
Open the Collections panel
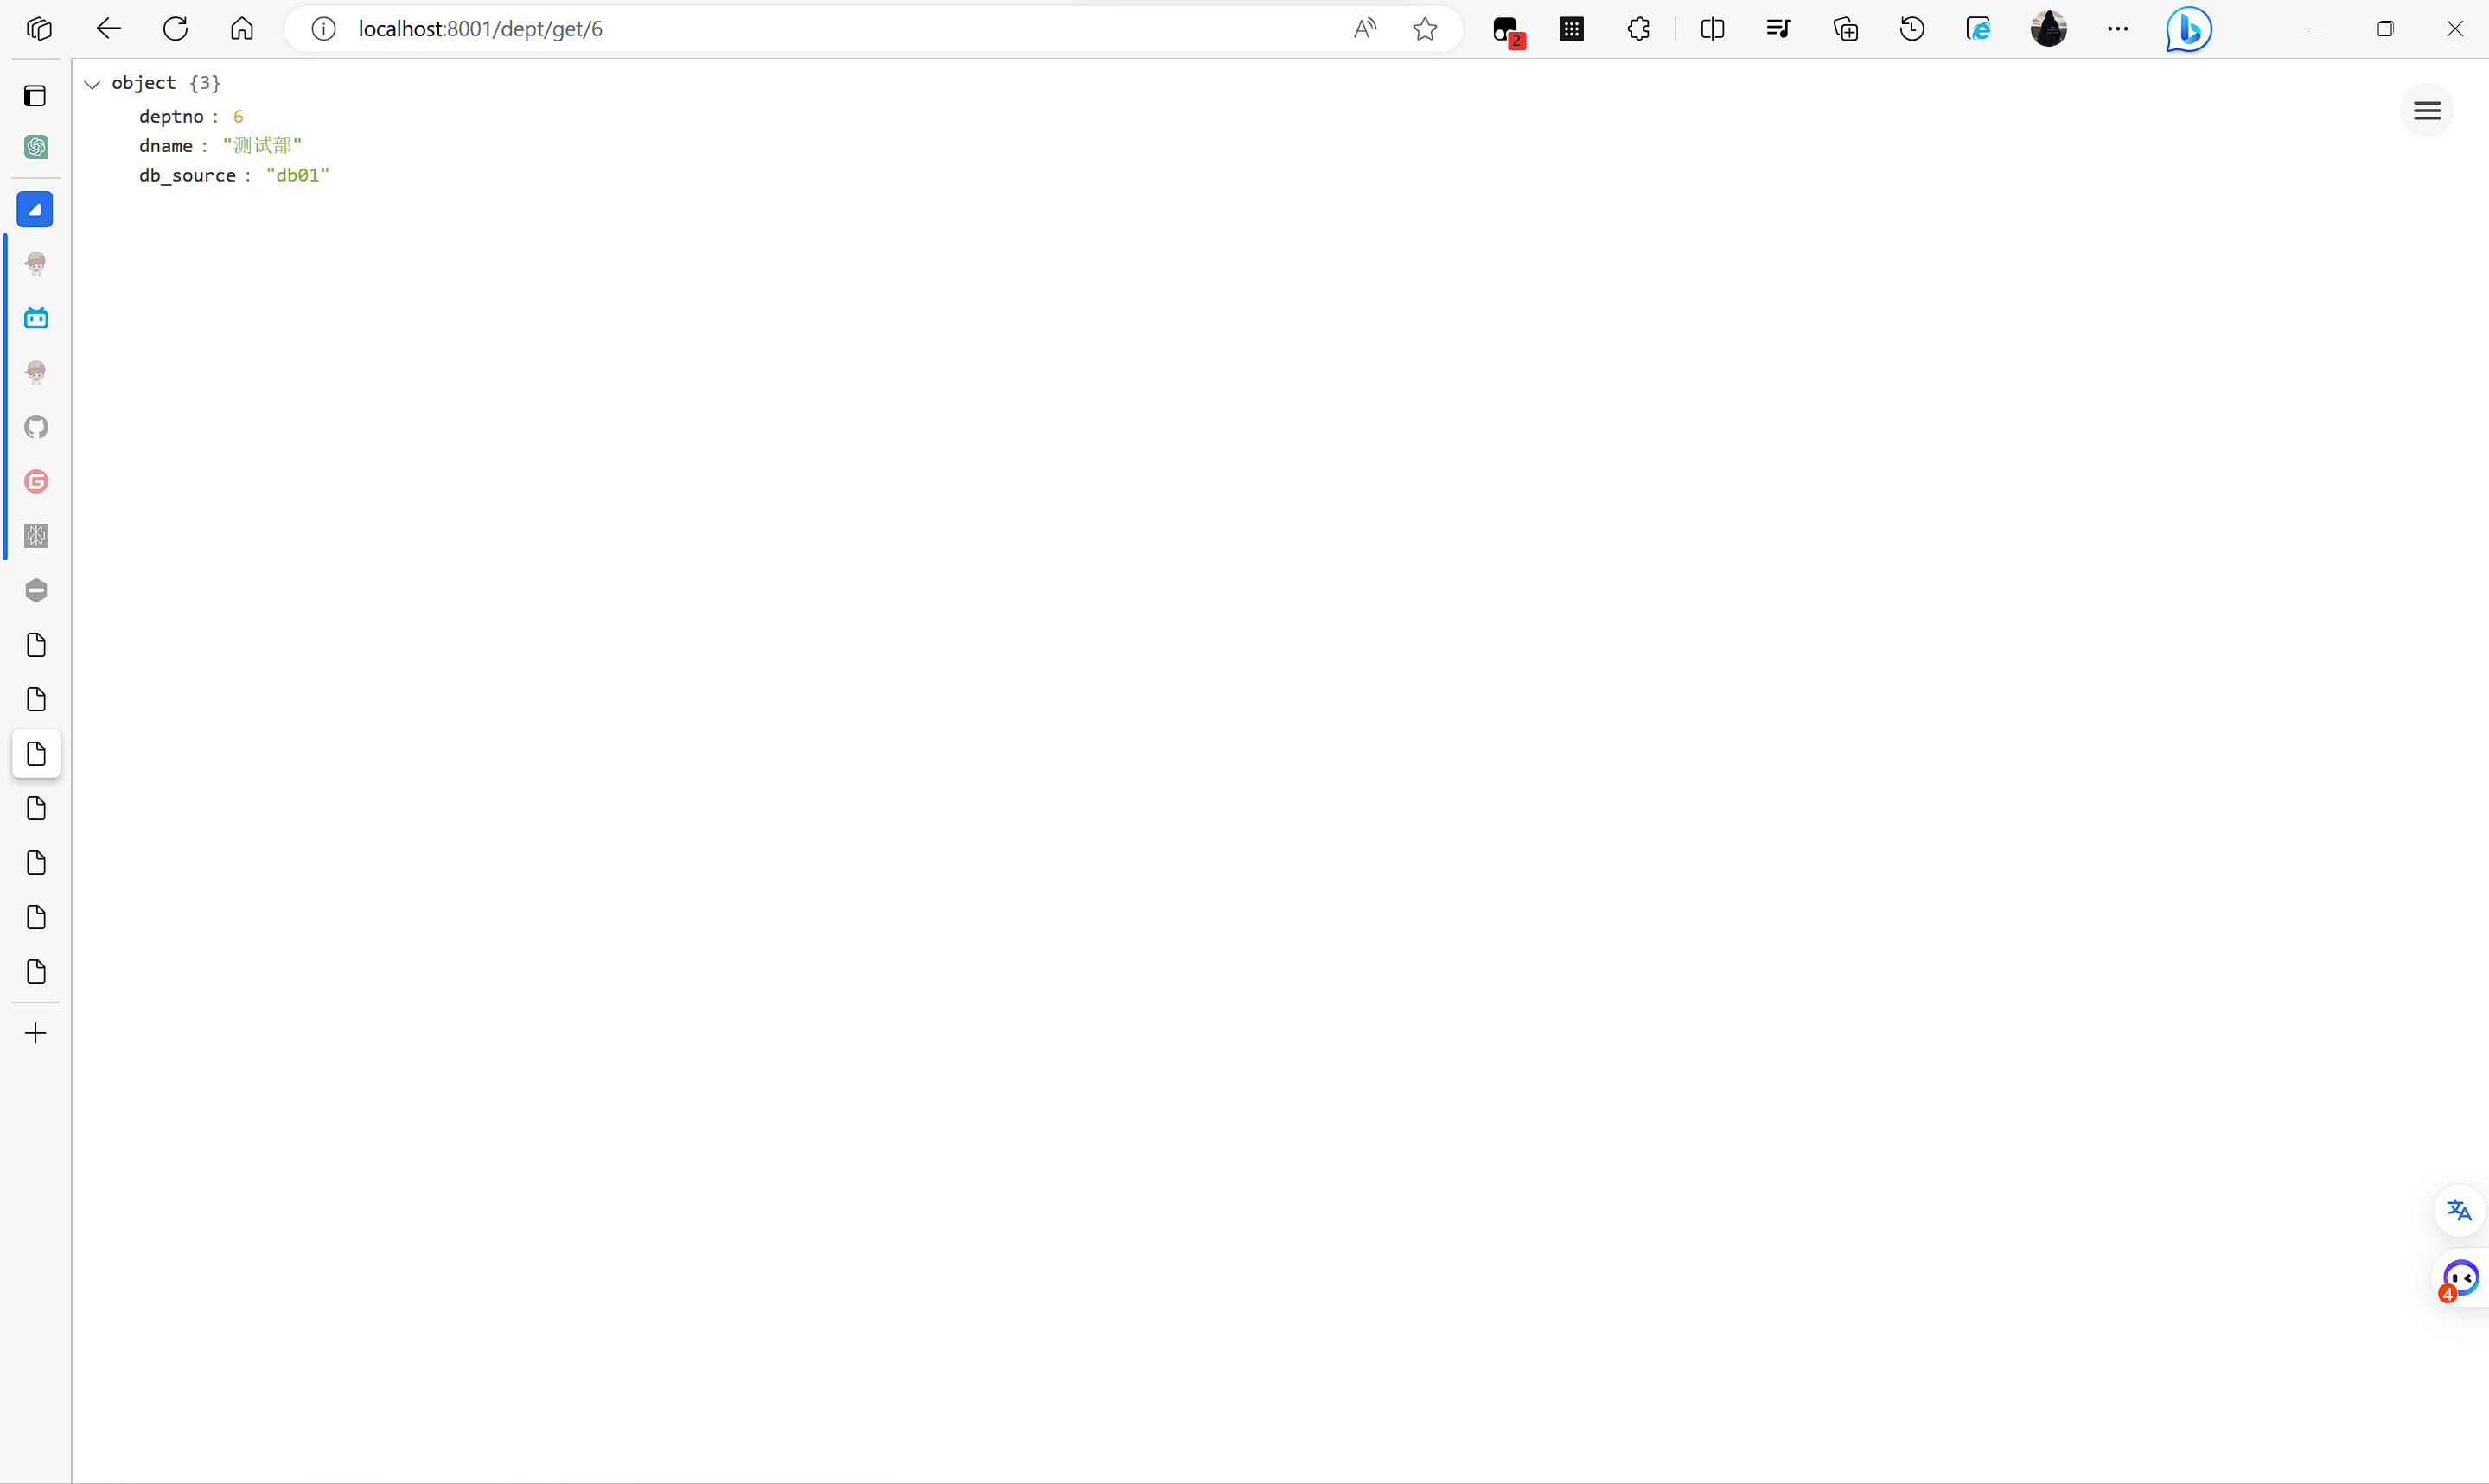(1845, 29)
